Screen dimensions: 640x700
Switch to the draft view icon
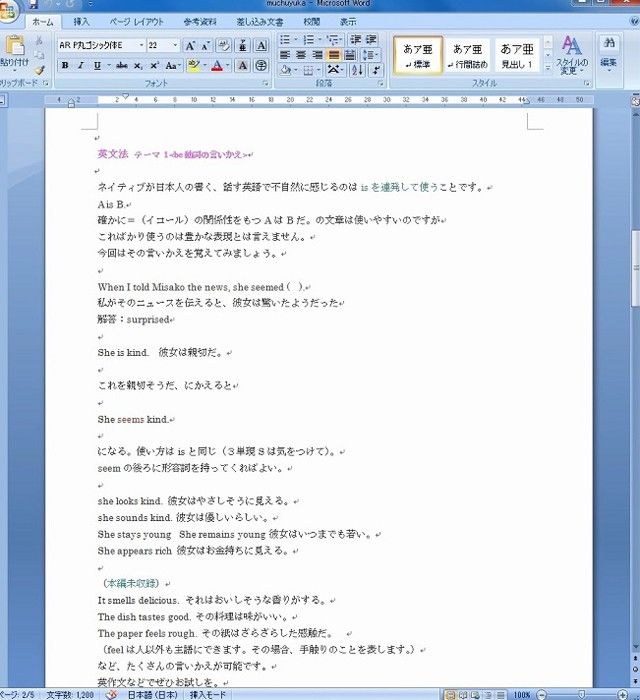coord(501,695)
